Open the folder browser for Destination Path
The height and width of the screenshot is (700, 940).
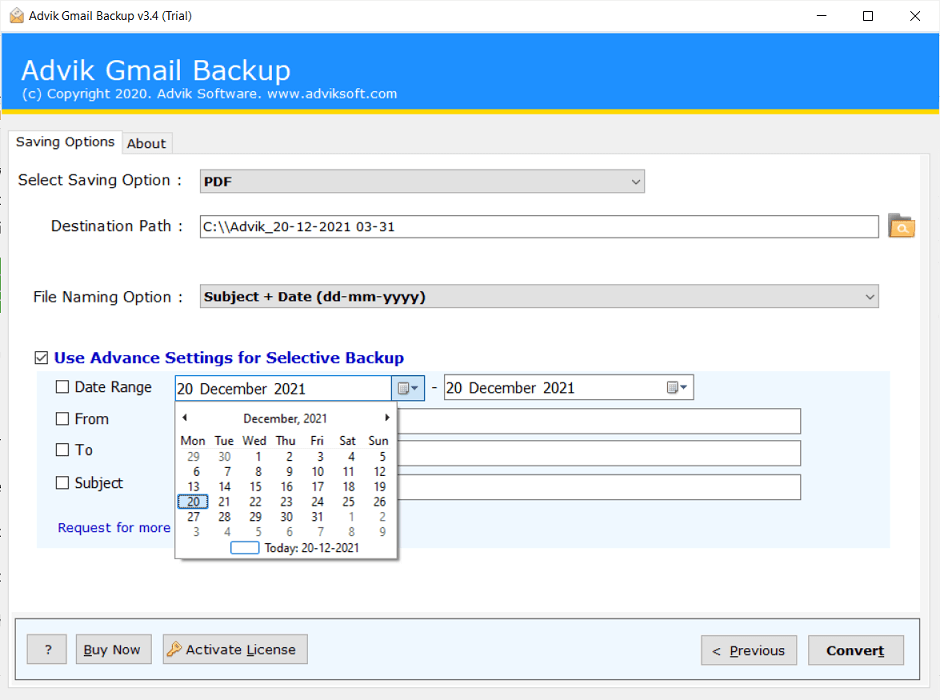pos(901,226)
